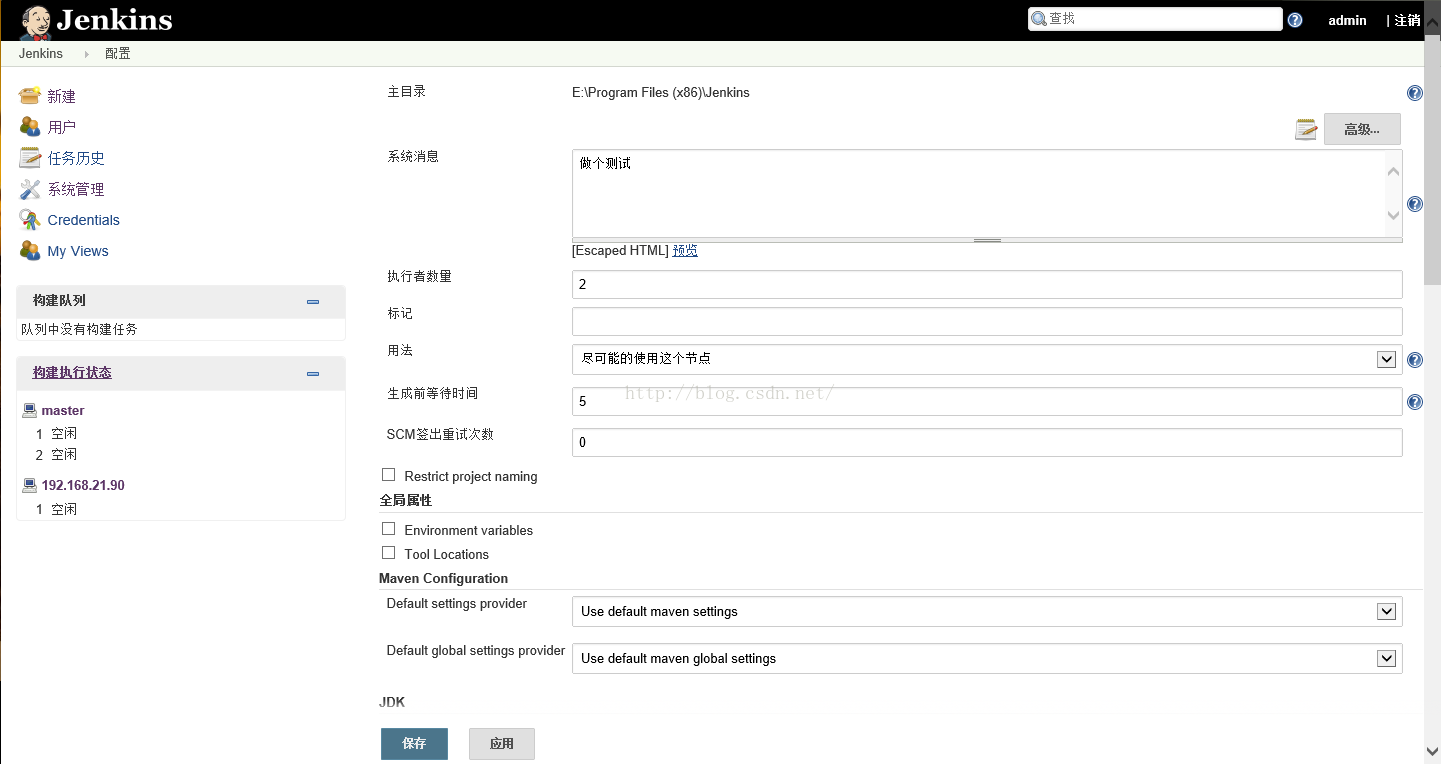Click the quiet period field showing 5

pyautogui.click(x=987, y=401)
